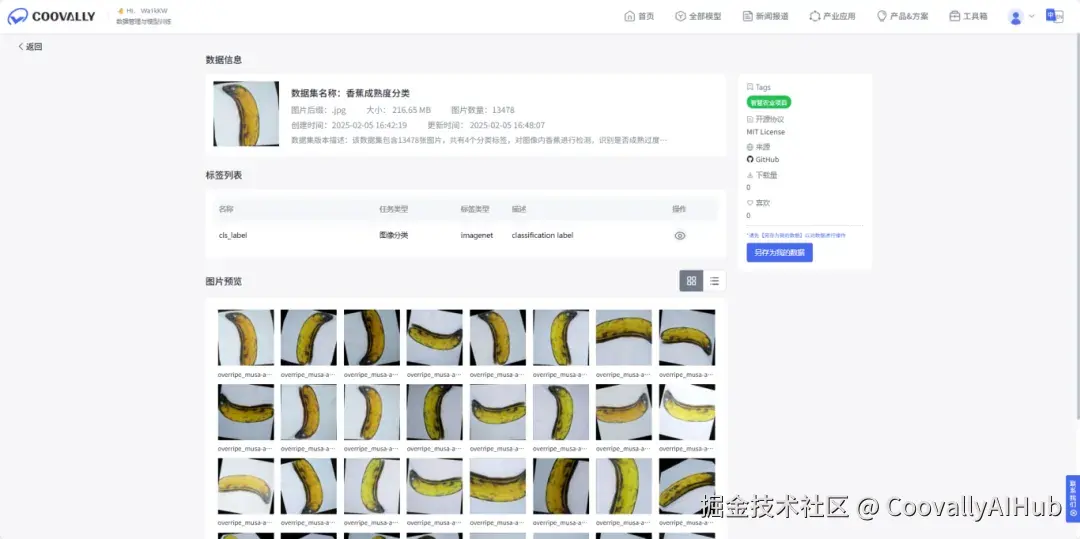The image size is (1080, 539).
Task: Click the 标签类型 column header
Action: 475,209
